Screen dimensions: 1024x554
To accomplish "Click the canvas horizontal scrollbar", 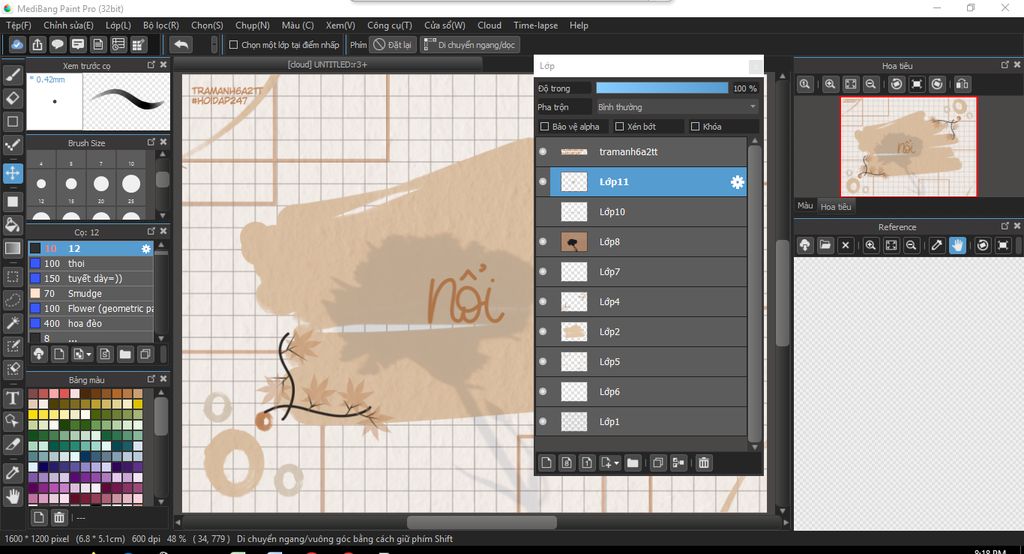I will 481,523.
